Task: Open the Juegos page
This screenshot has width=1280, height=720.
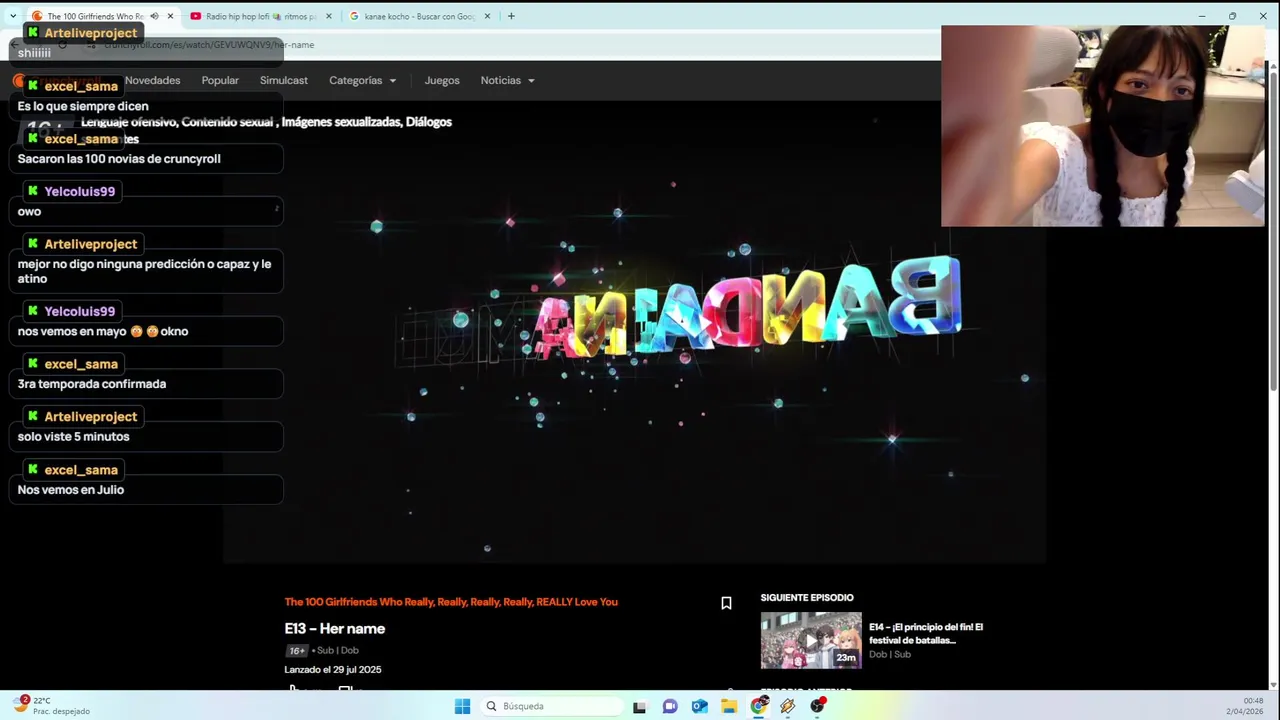Action: tap(442, 80)
